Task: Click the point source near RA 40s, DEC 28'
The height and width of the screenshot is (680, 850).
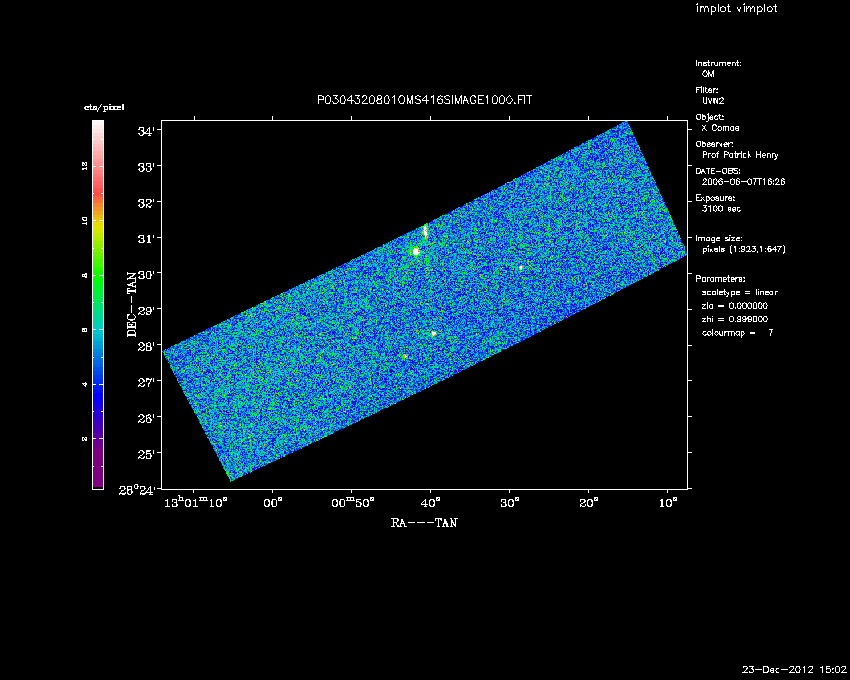Action: click(434, 333)
